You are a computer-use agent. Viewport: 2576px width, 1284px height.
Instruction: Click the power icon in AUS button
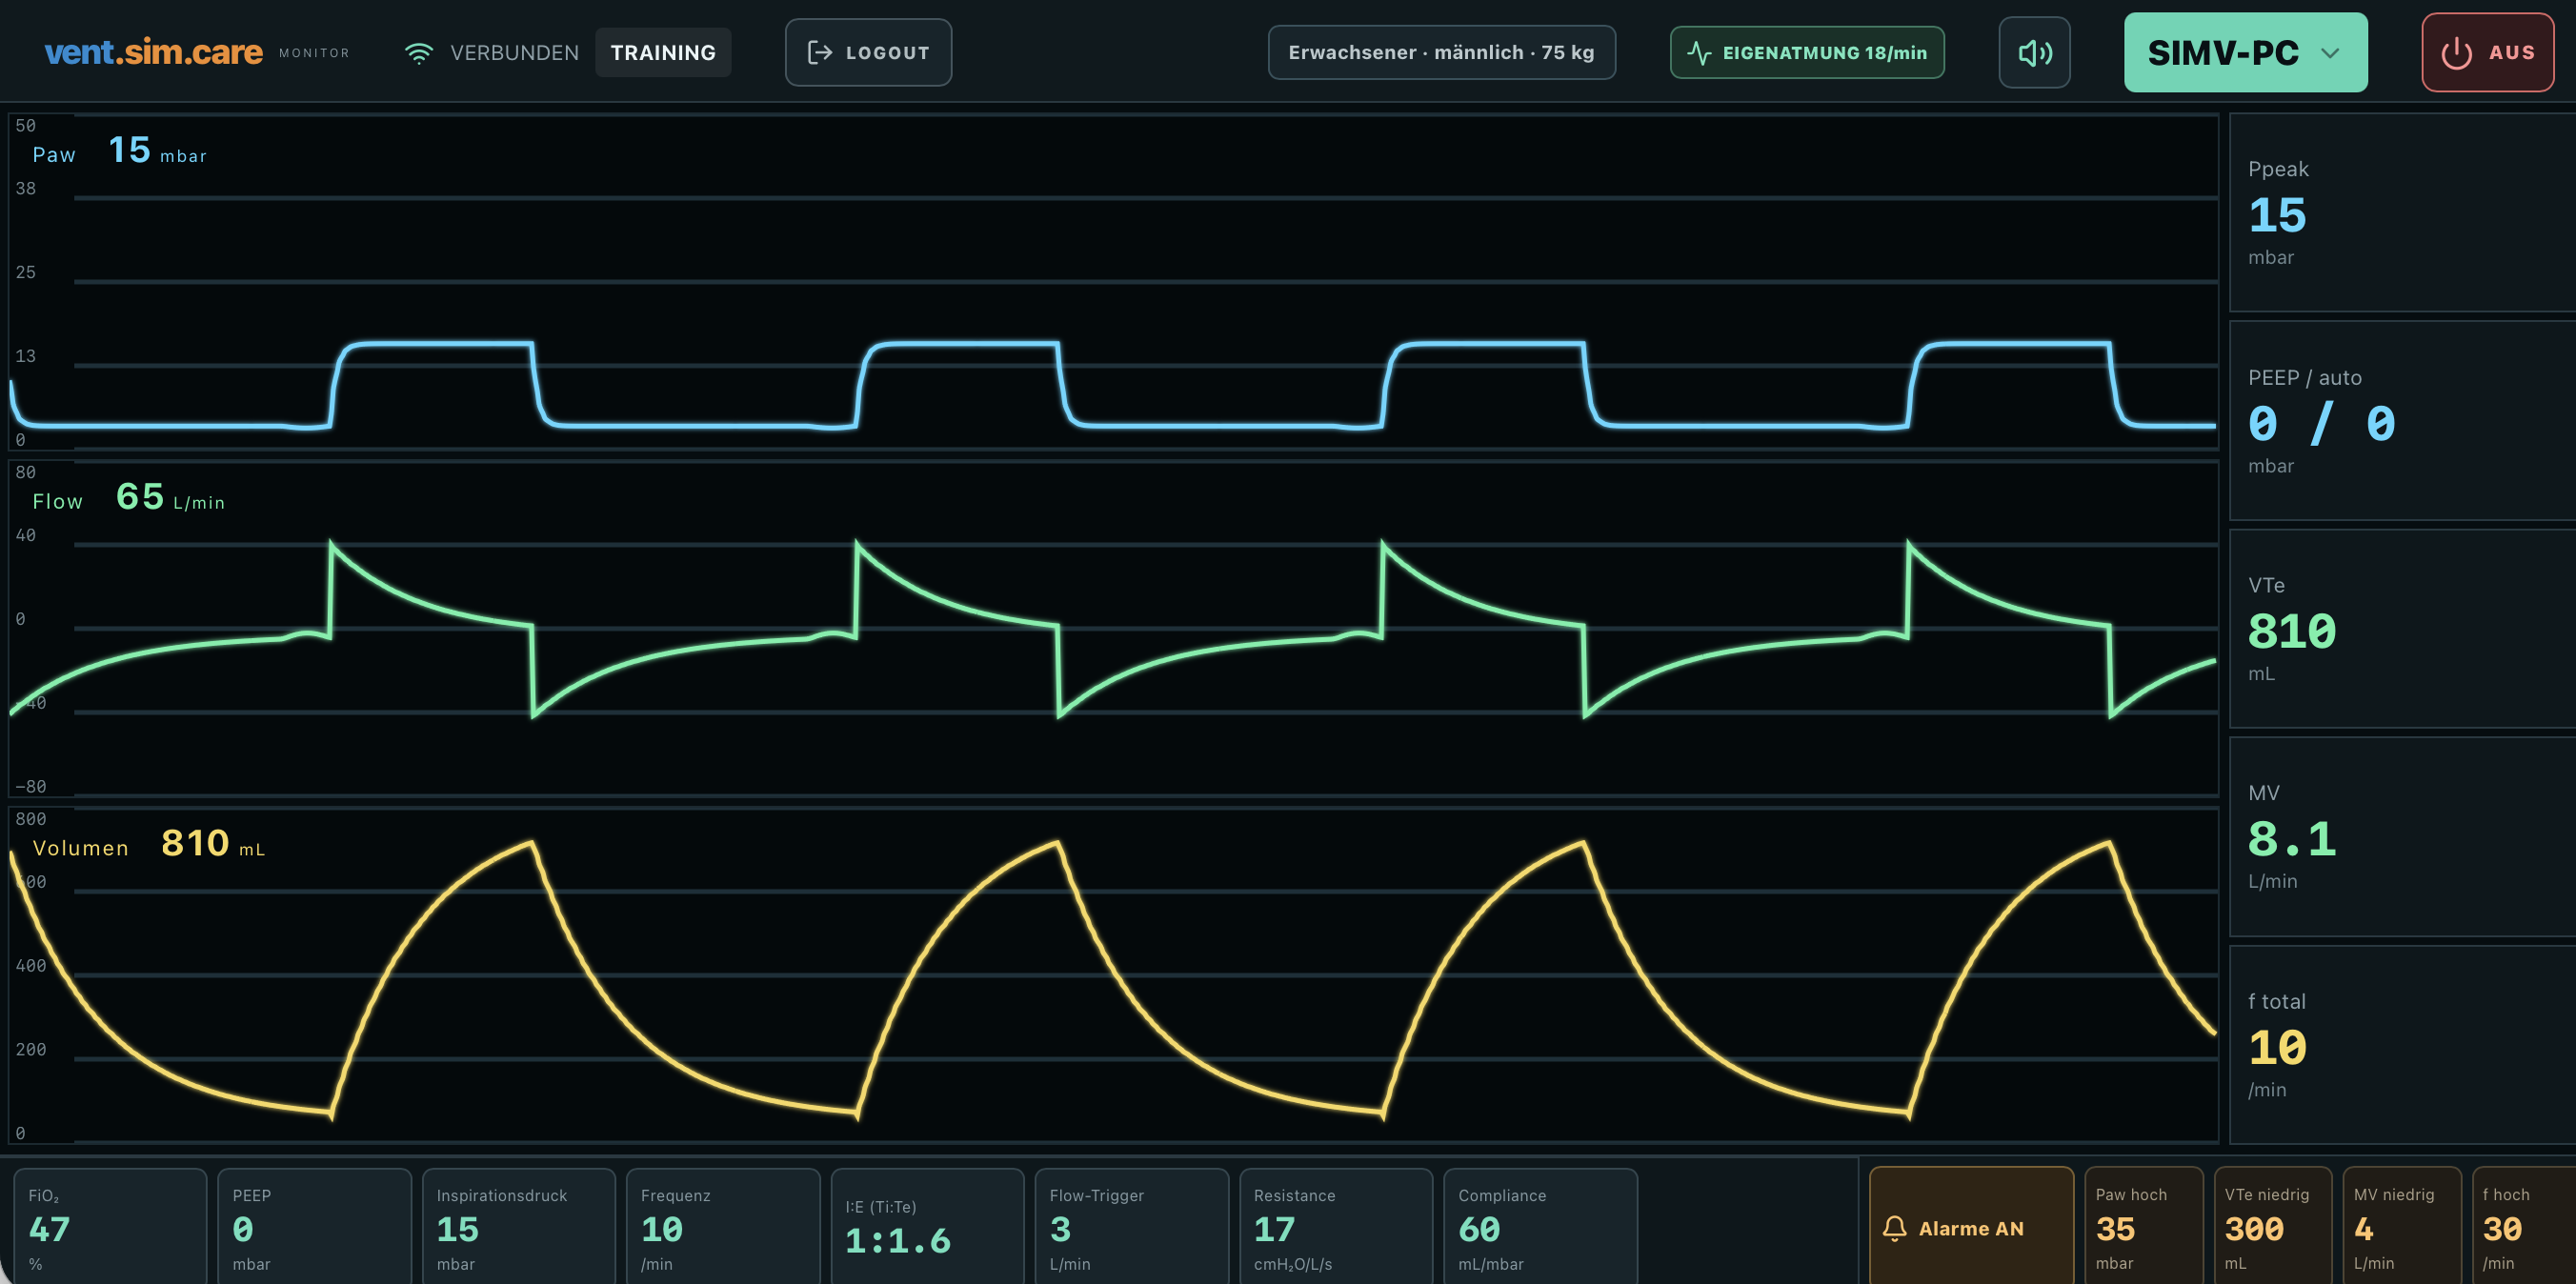click(x=2456, y=53)
